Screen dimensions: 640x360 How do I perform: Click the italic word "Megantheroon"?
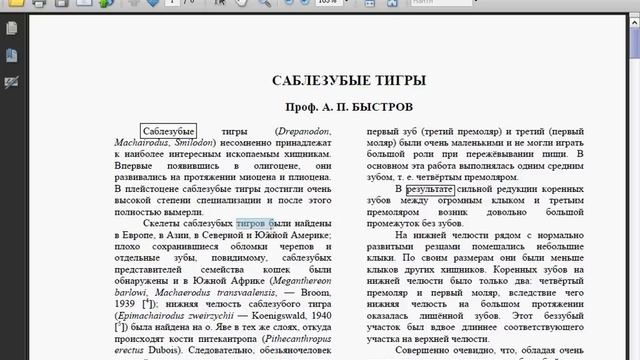[x=302, y=281]
